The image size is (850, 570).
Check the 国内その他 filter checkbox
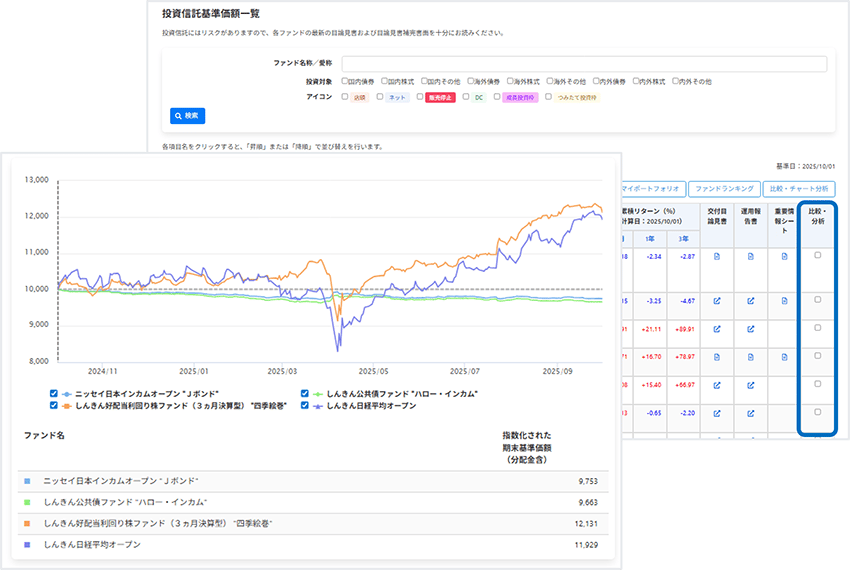424,81
